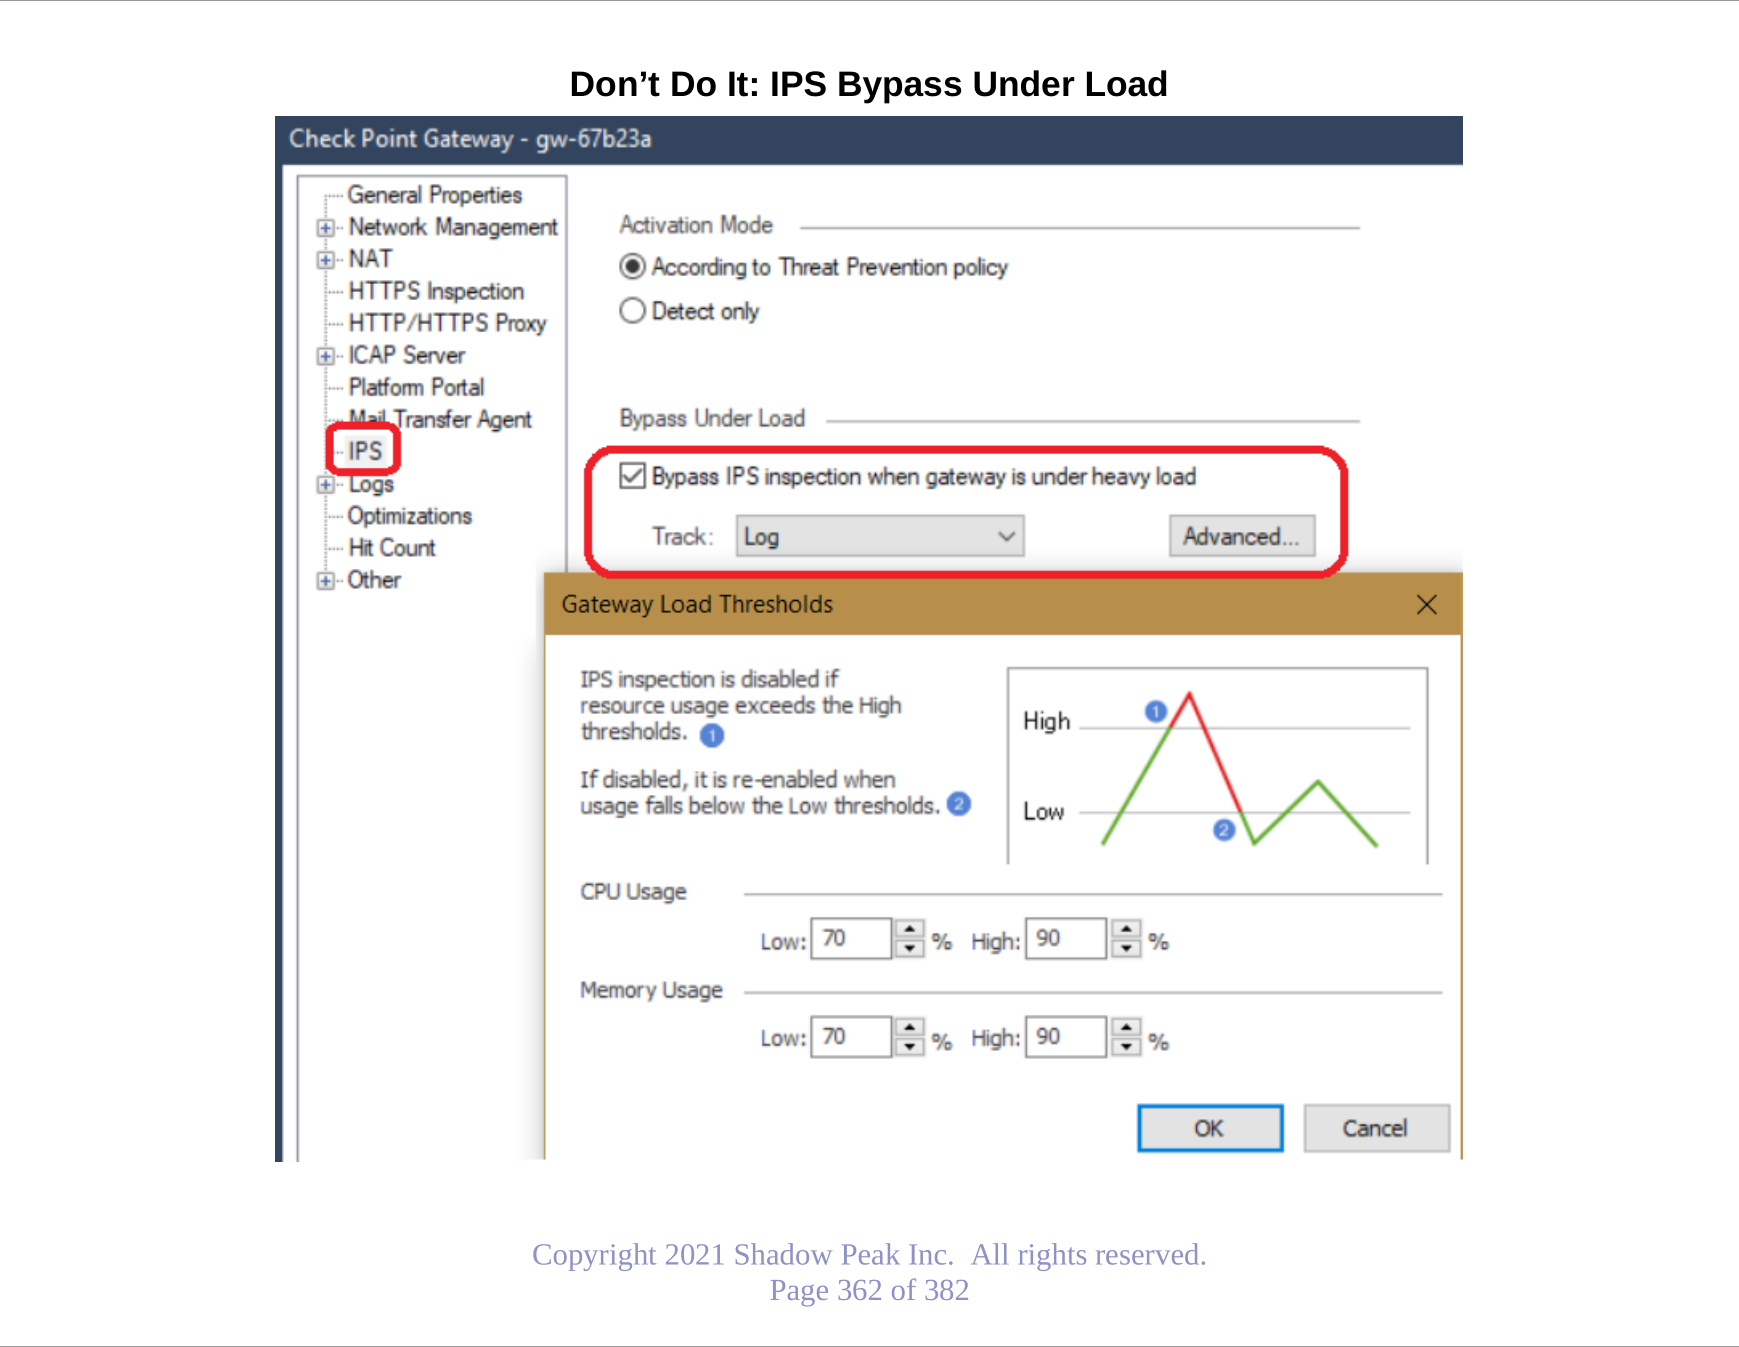Increase Memory Usage Low threshold with up arrow

(909, 1027)
